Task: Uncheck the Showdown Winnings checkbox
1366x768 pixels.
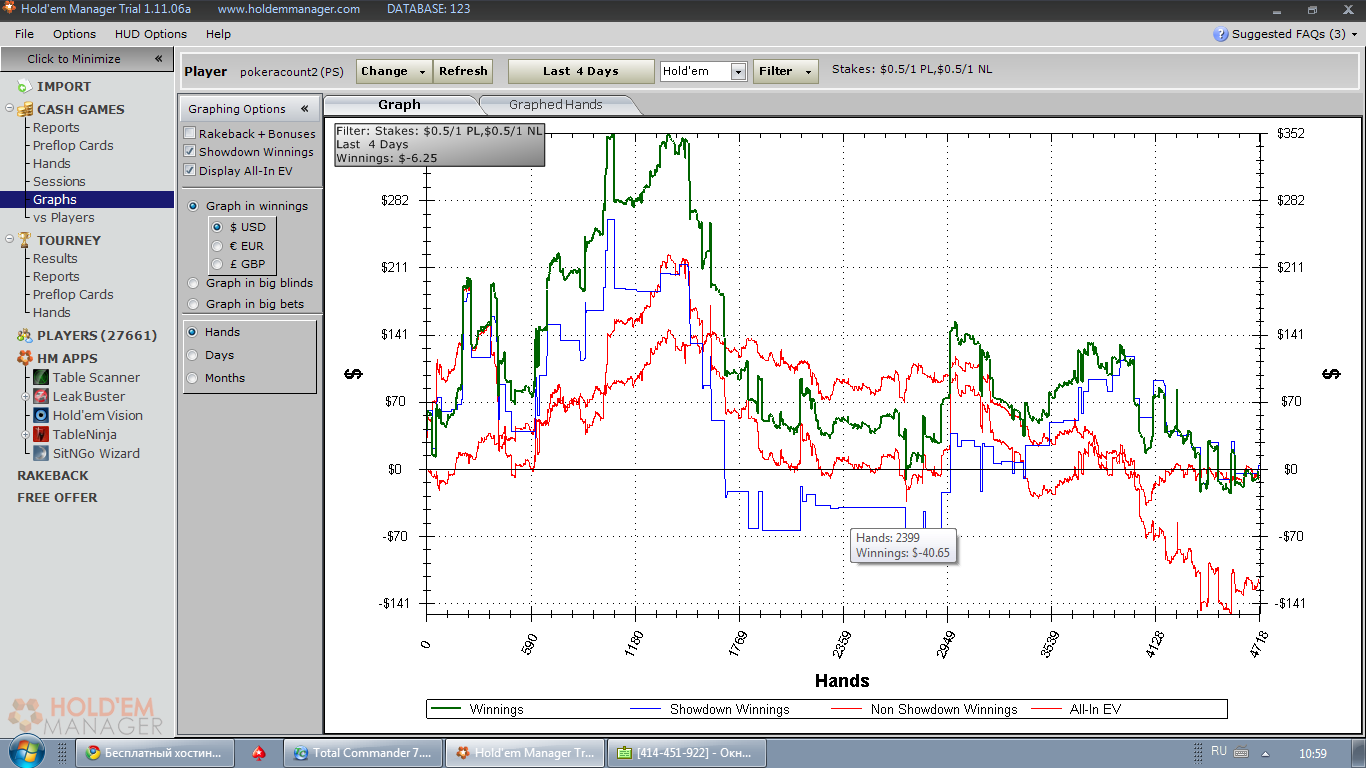Action: coord(190,152)
